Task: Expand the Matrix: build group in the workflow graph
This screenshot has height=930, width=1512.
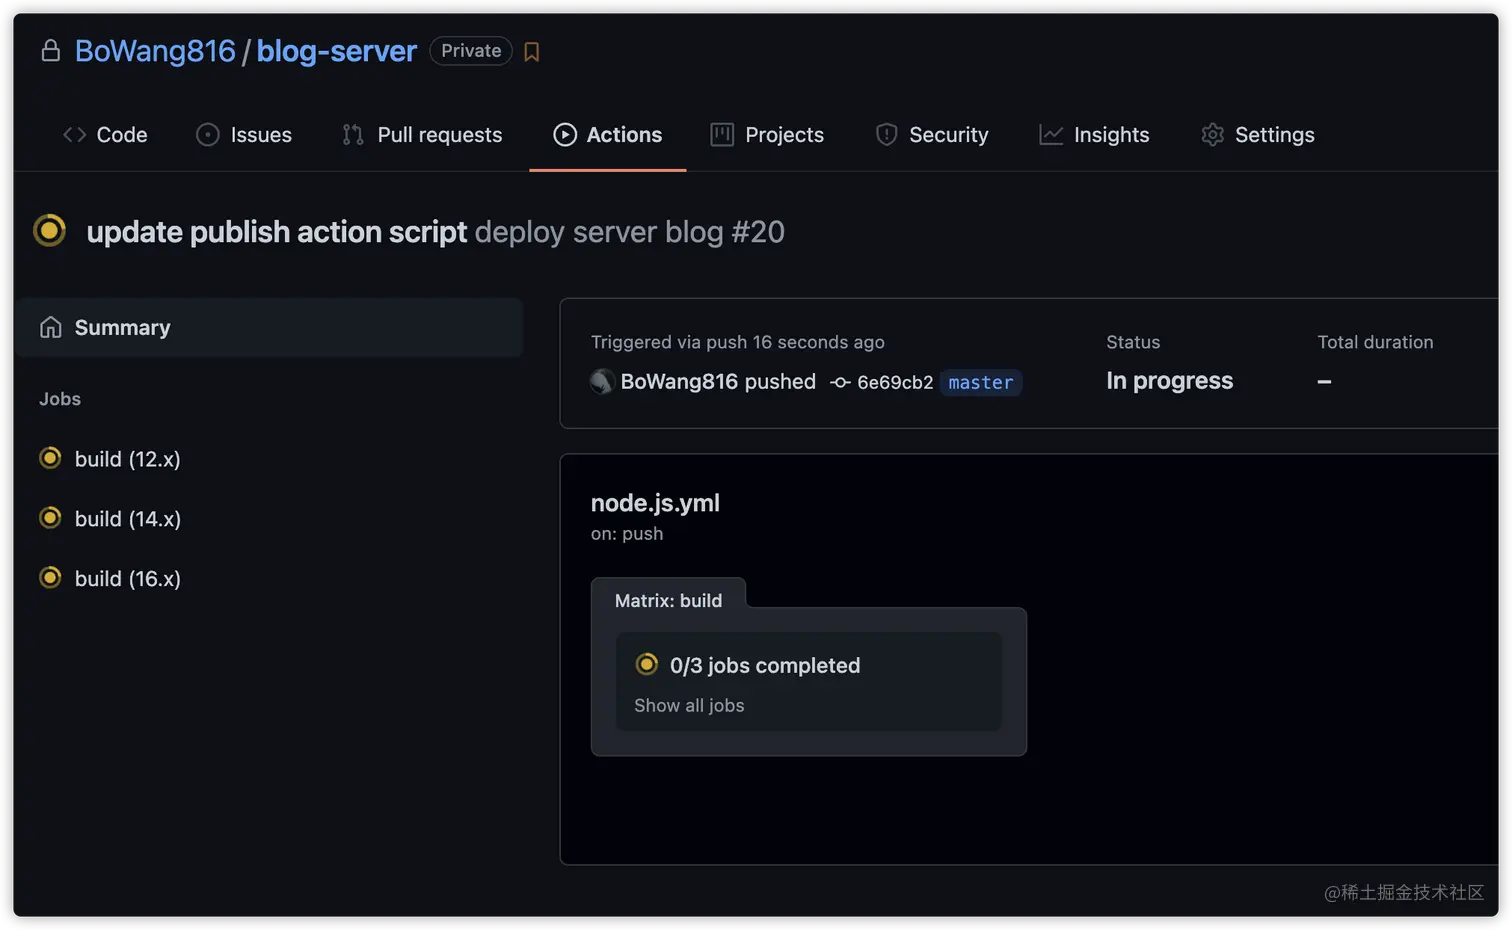Action: pos(669,600)
